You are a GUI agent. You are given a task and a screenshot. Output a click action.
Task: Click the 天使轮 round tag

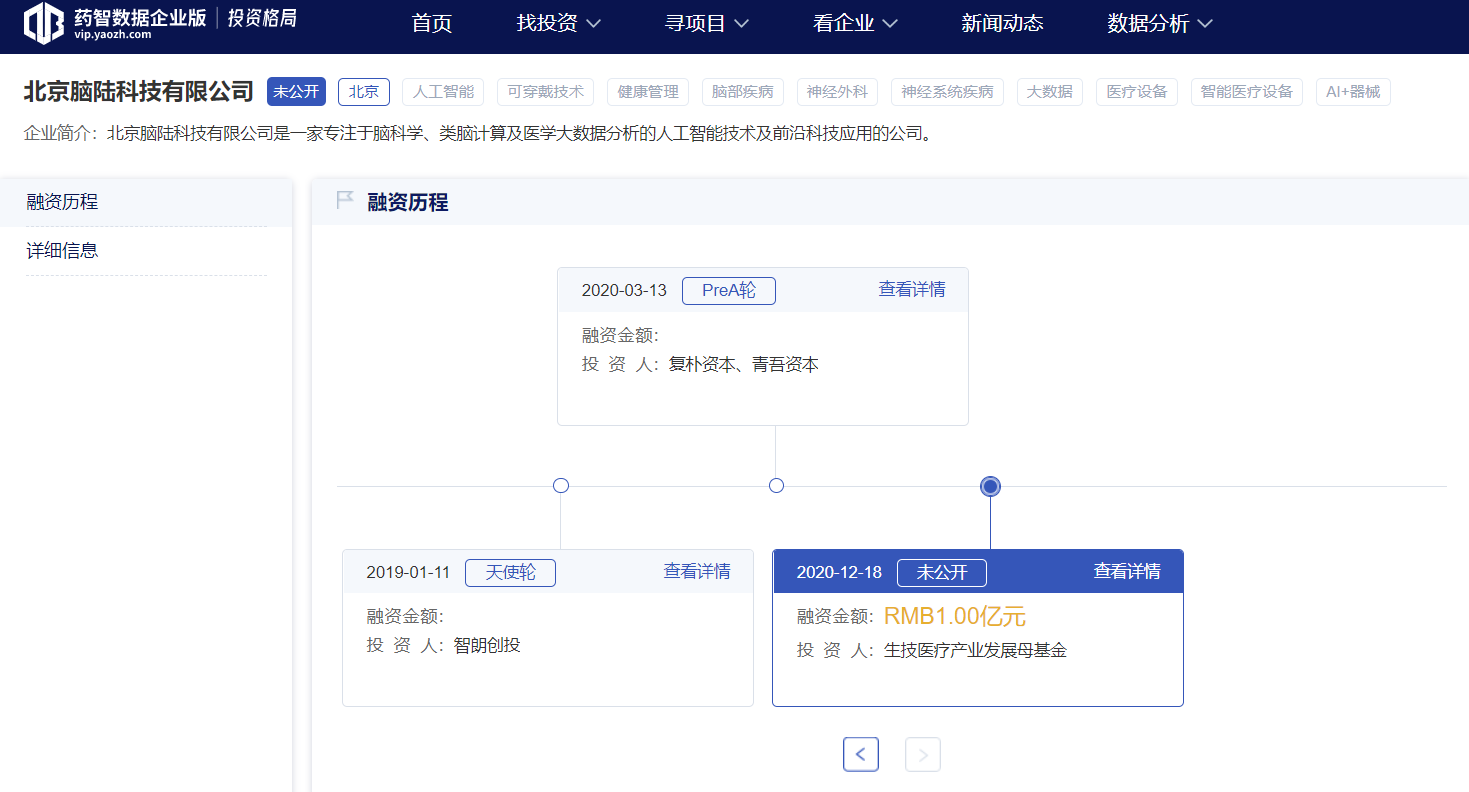pos(511,573)
